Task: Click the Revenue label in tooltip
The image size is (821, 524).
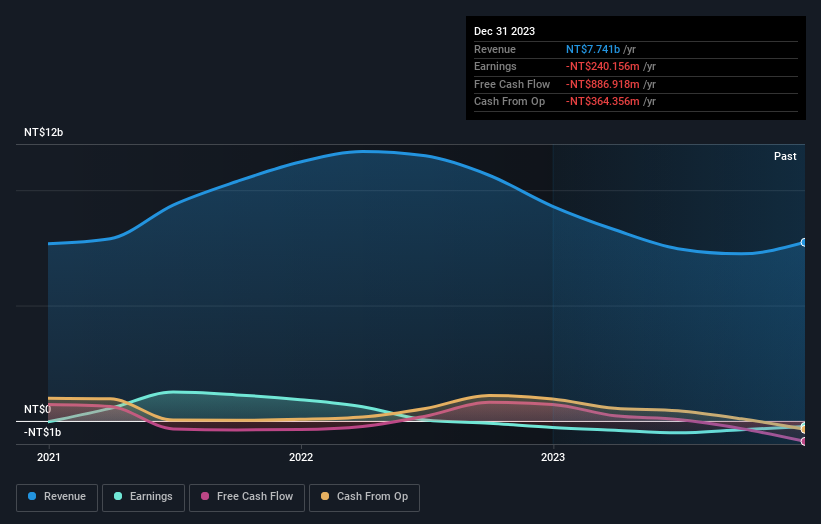Action: coord(495,49)
